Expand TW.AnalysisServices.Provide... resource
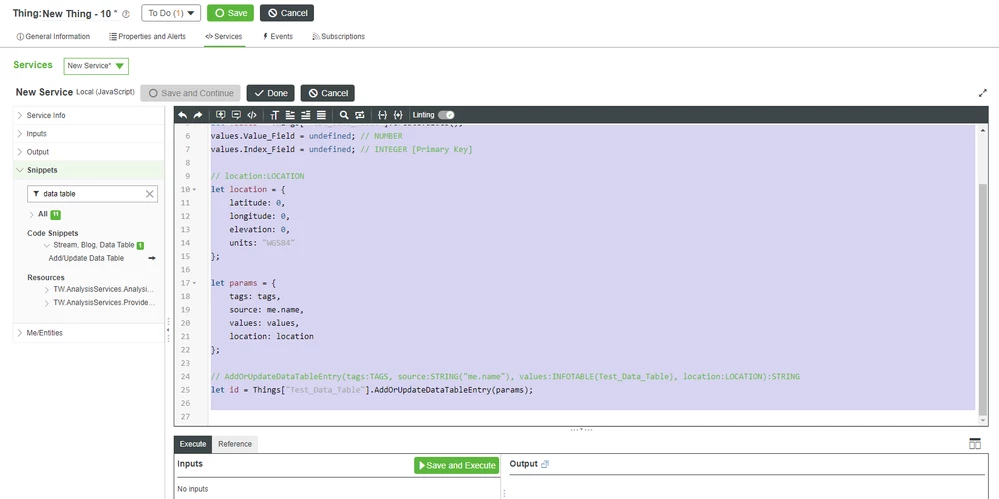The image size is (999, 499). 47,303
